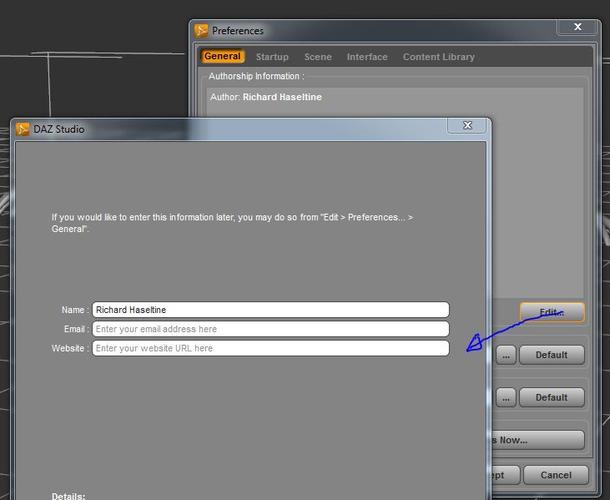Click the partially hidden 'Now...' button

pos(538,440)
